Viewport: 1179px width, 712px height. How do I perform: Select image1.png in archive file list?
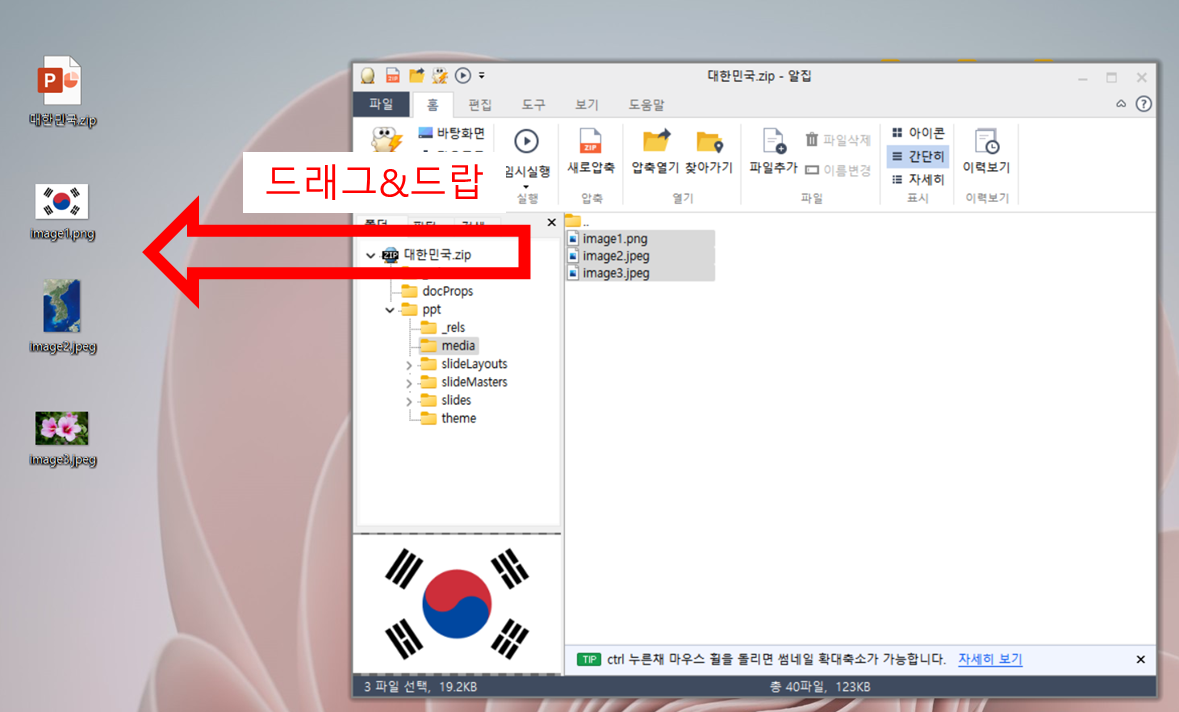point(640,238)
